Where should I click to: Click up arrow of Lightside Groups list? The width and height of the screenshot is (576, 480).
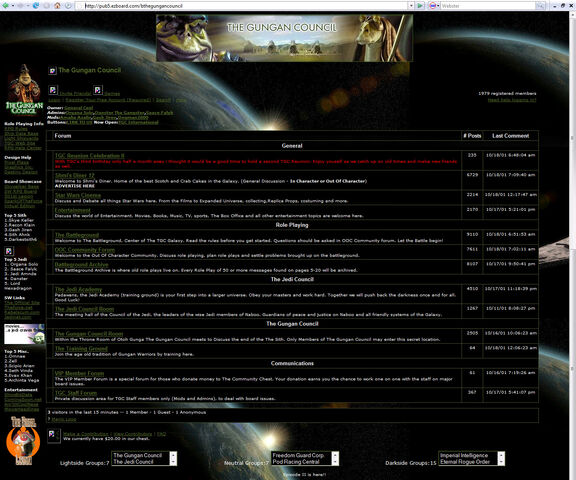pyautogui.click(x=173, y=455)
